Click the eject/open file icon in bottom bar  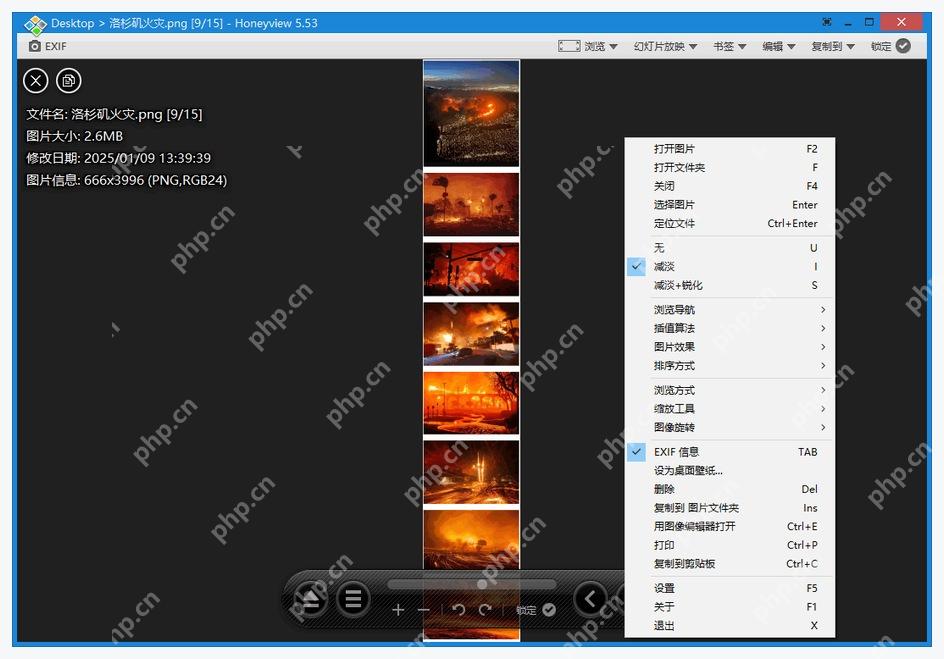[x=310, y=599]
